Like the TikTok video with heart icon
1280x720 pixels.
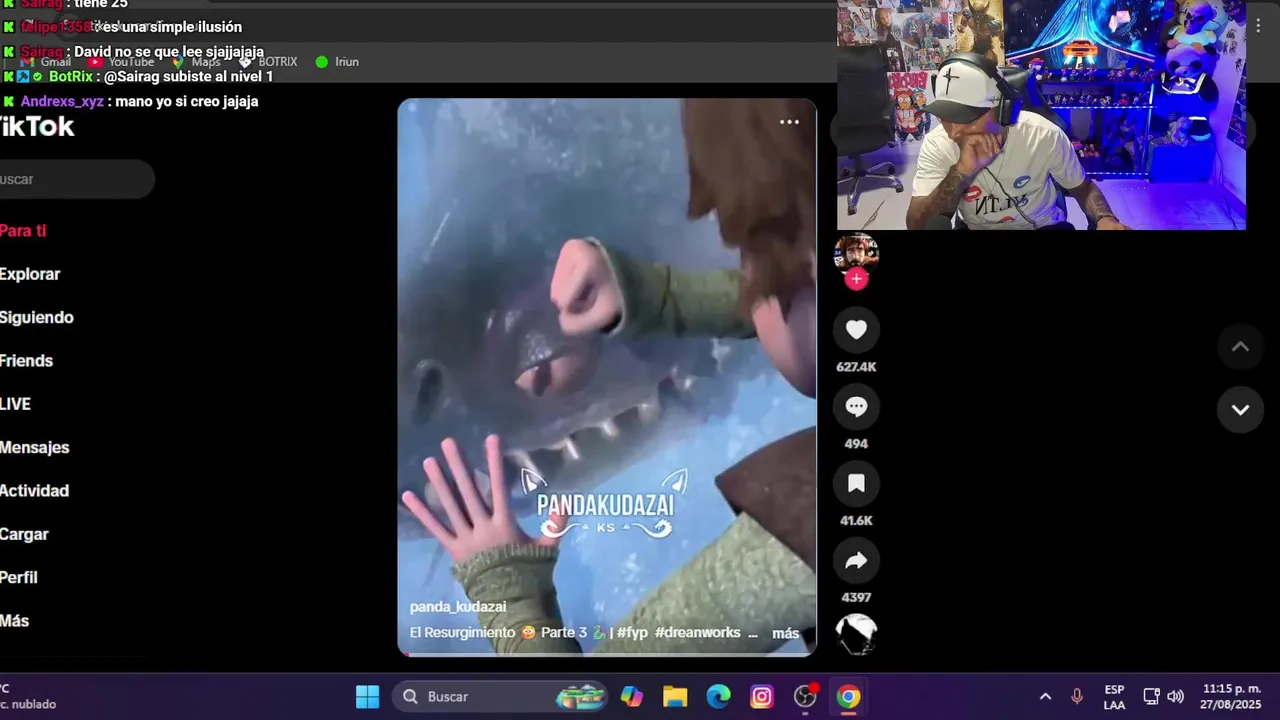pos(856,330)
